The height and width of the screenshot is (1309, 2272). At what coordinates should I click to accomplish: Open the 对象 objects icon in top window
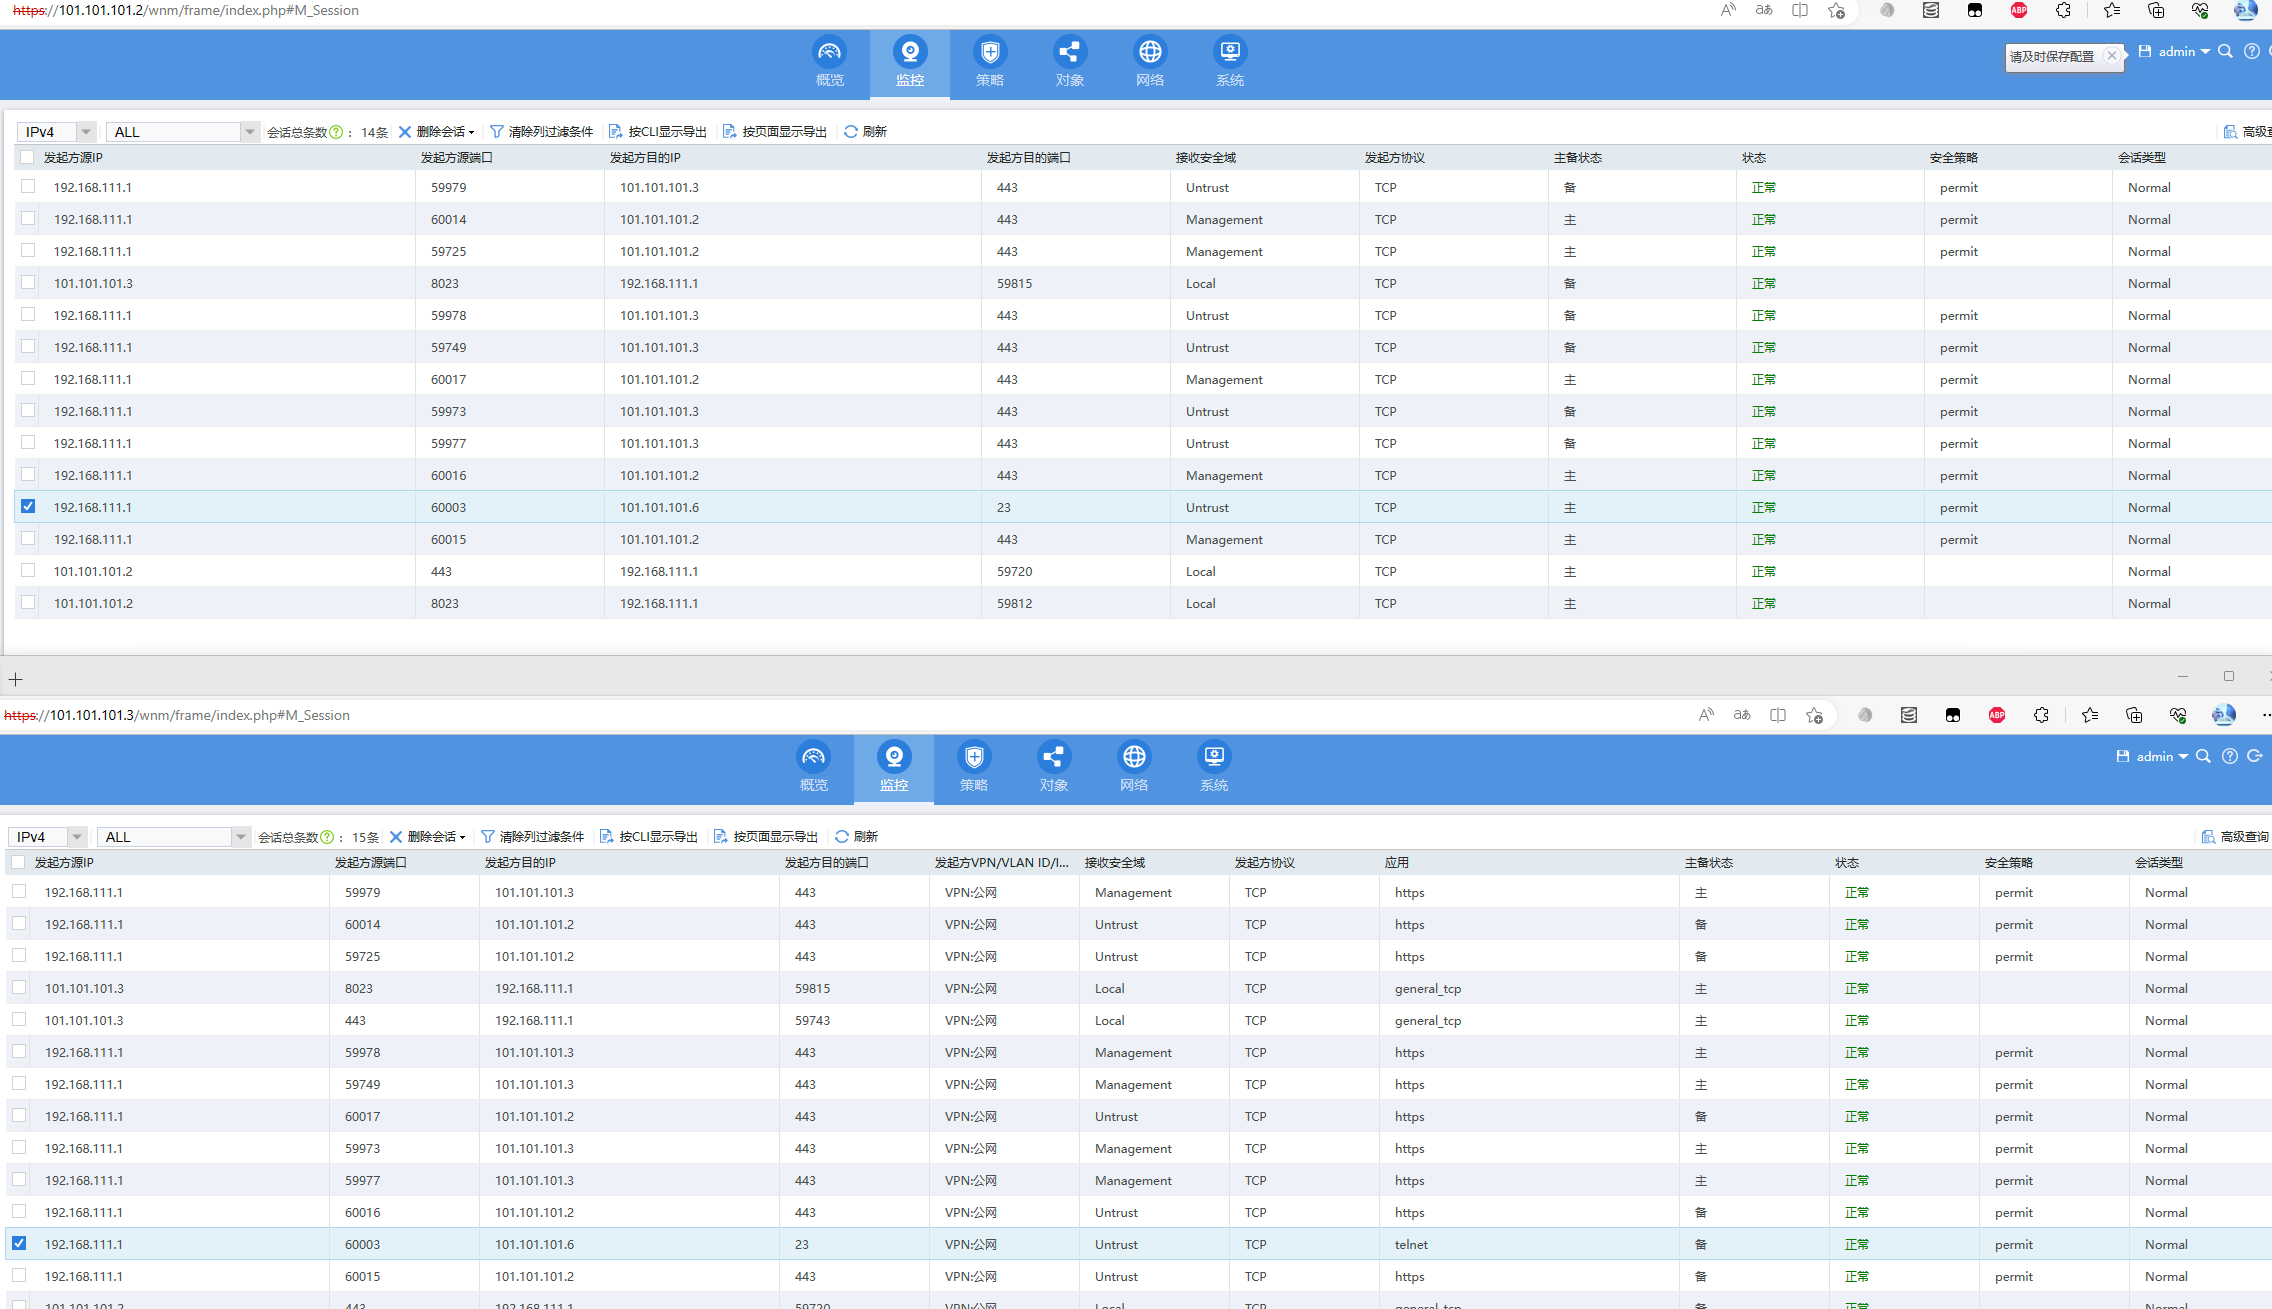click(1069, 53)
